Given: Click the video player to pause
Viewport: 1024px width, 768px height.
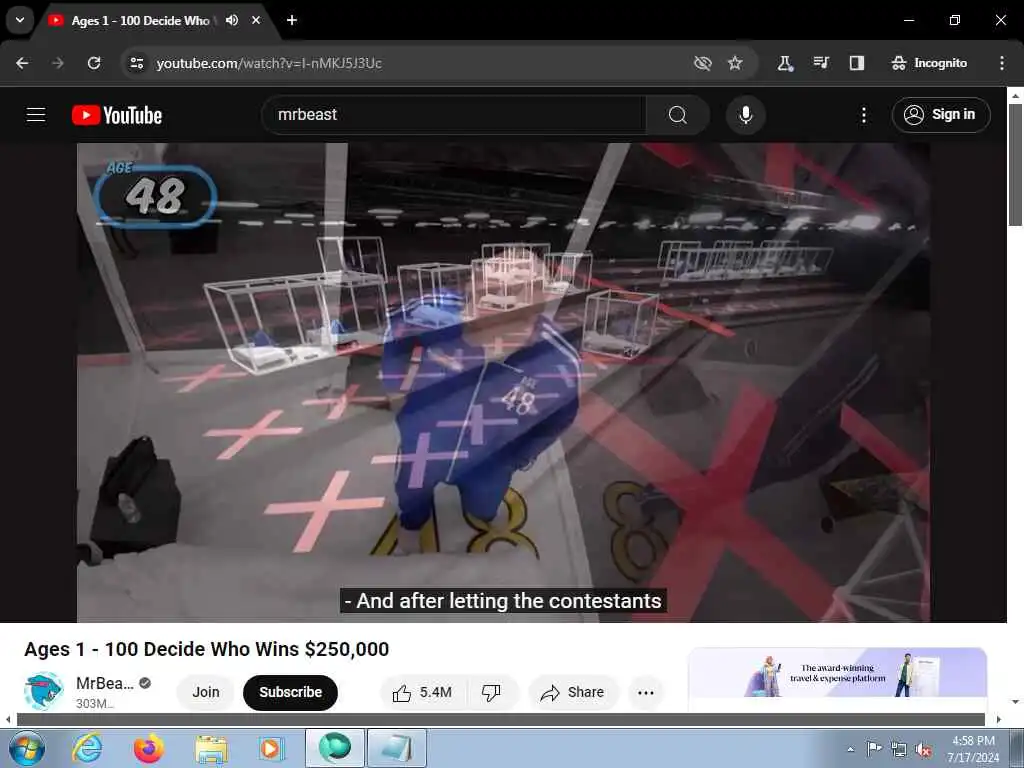Looking at the screenshot, I should click(504, 382).
